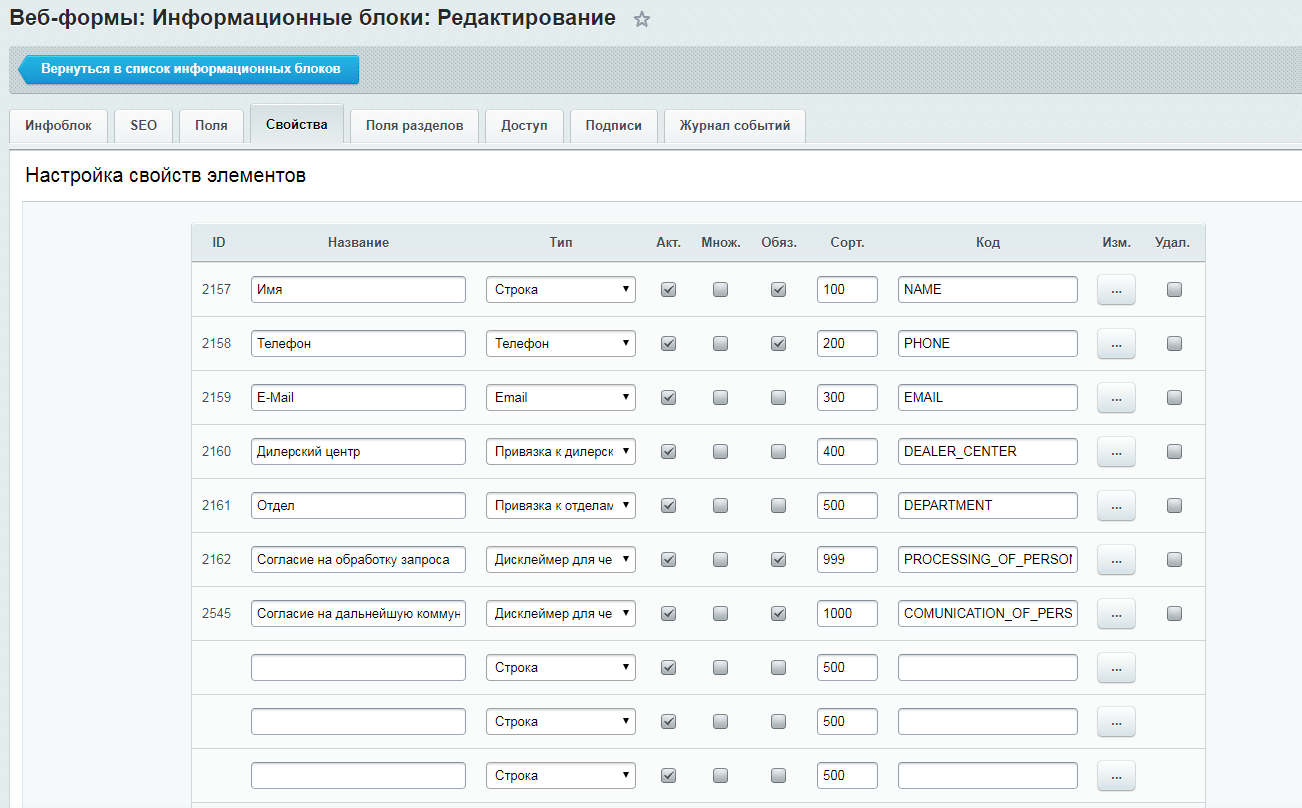Edit the code field containing DEPARTMENT
The height and width of the screenshot is (808, 1302).
pyautogui.click(x=988, y=505)
